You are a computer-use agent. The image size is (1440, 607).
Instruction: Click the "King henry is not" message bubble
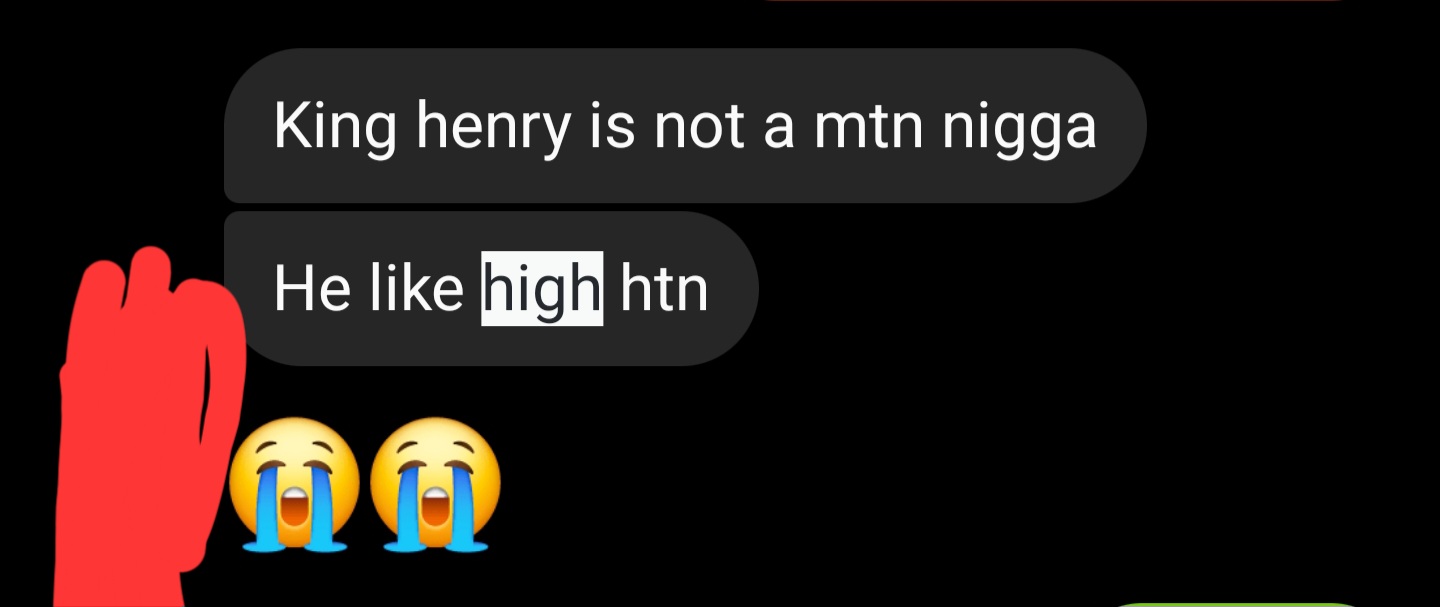[685, 126]
